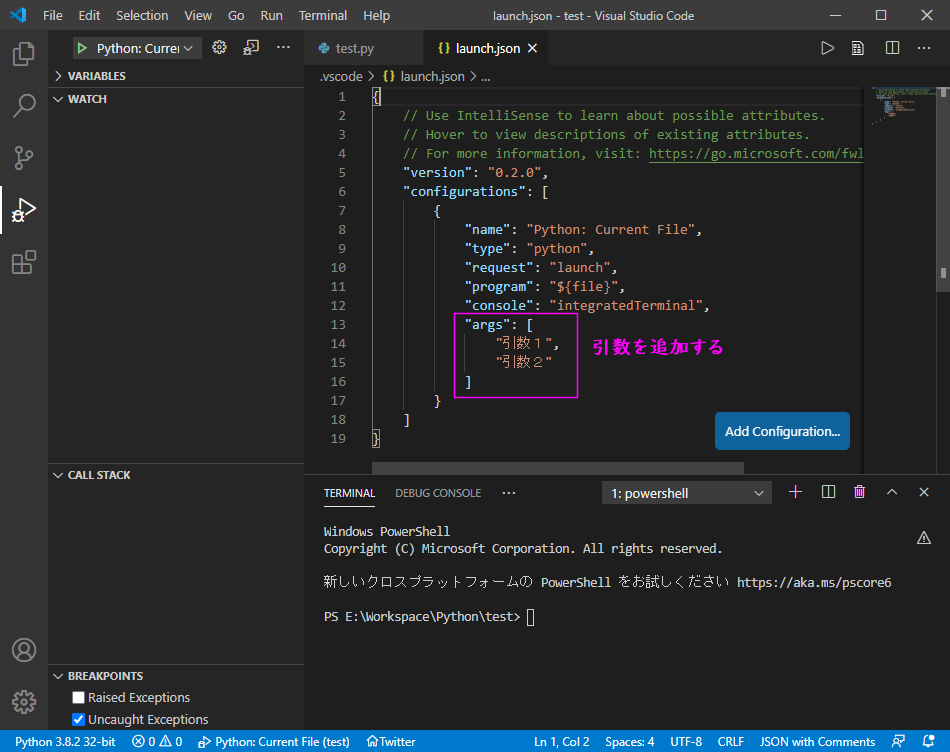The image size is (950, 752).
Task: Change line endings via CRLF
Action: tap(731, 741)
